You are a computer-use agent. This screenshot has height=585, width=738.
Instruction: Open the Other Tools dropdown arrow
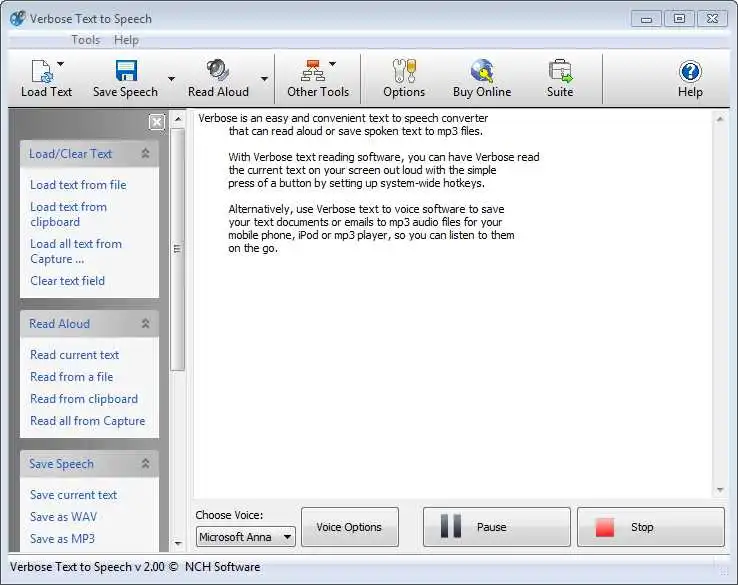(x=332, y=64)
